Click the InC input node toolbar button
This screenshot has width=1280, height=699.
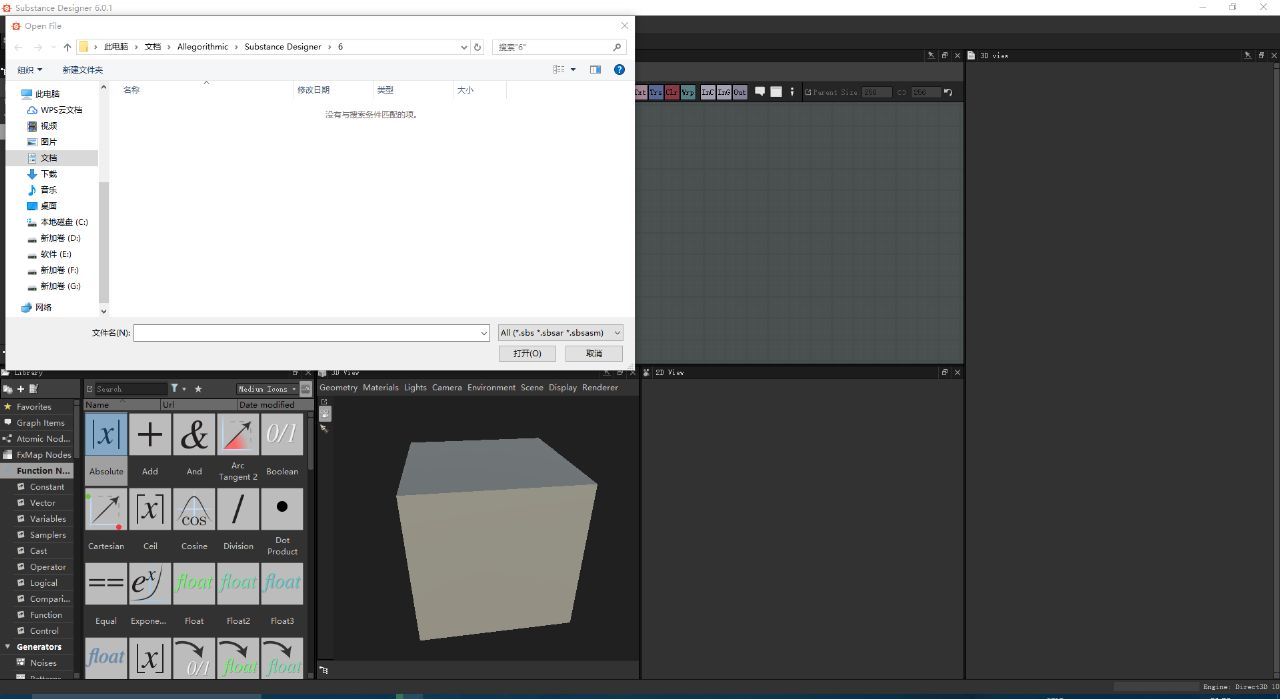[x=708, y=92]
